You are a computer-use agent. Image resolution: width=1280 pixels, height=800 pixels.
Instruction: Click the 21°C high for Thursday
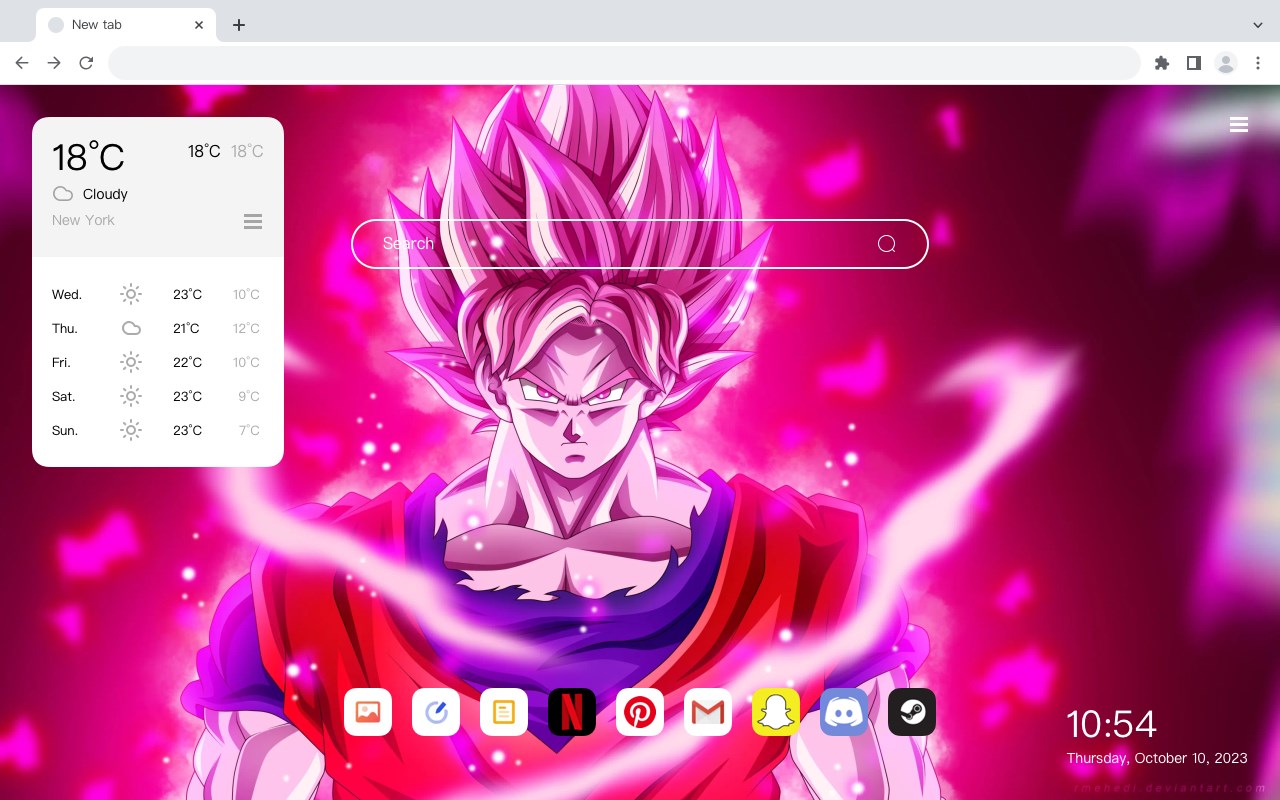pos(186,328)
